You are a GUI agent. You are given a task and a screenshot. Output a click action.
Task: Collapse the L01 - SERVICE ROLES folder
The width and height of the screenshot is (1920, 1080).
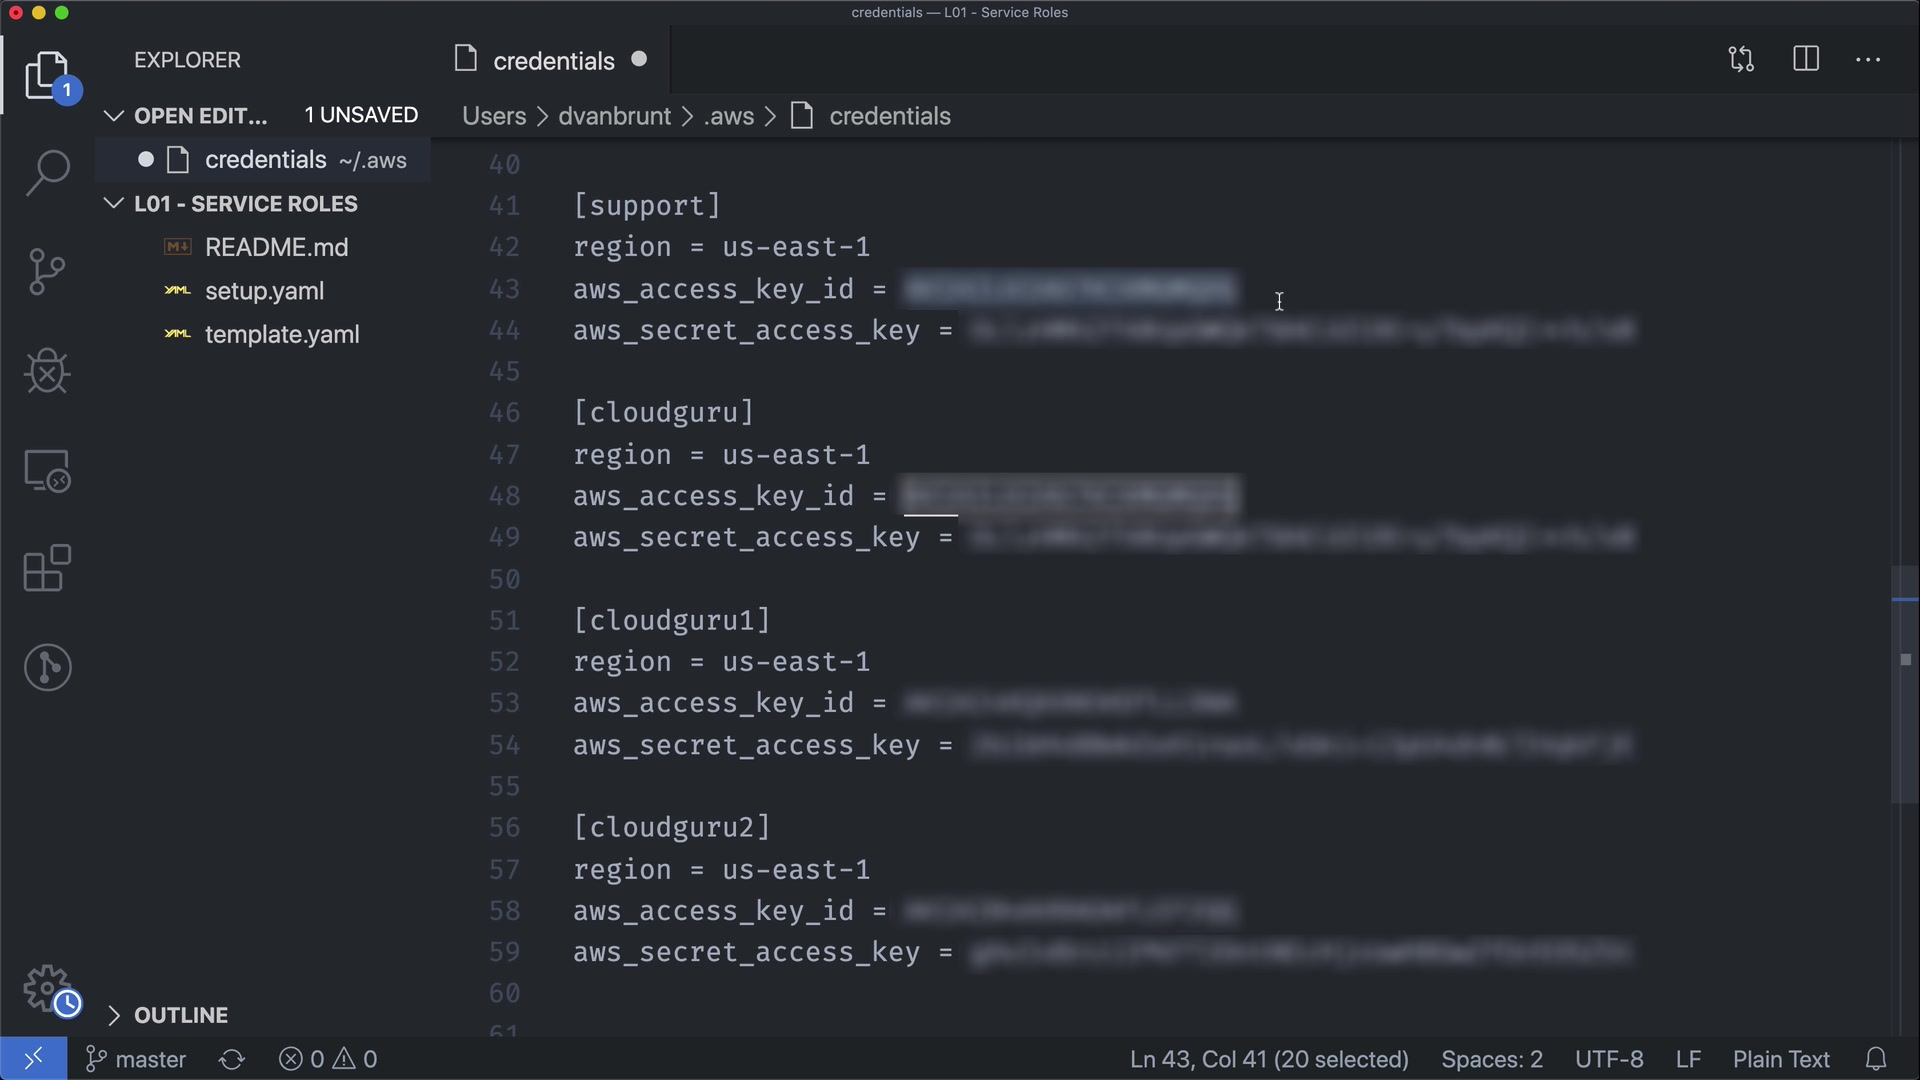tap(114, 204)
